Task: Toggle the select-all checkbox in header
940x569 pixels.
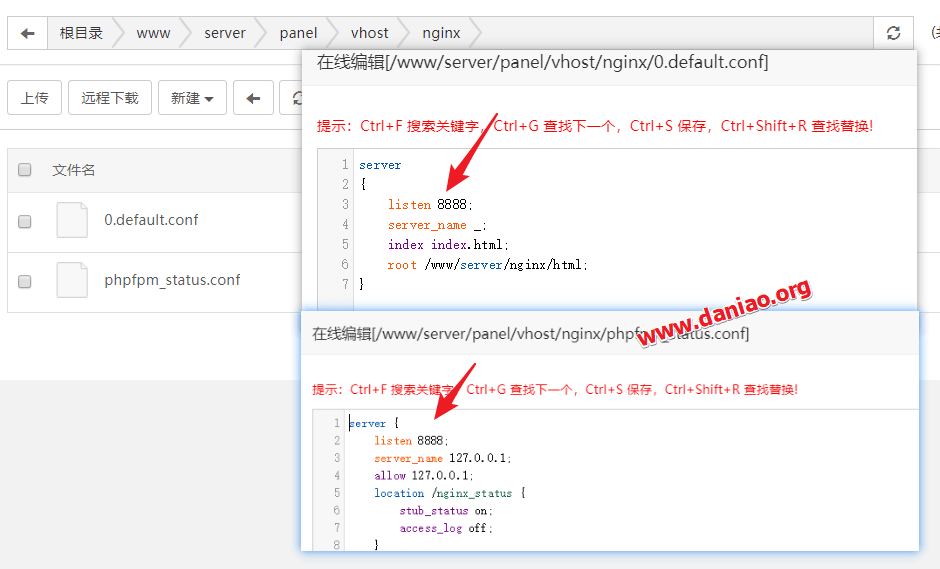Action: point(25,170)
